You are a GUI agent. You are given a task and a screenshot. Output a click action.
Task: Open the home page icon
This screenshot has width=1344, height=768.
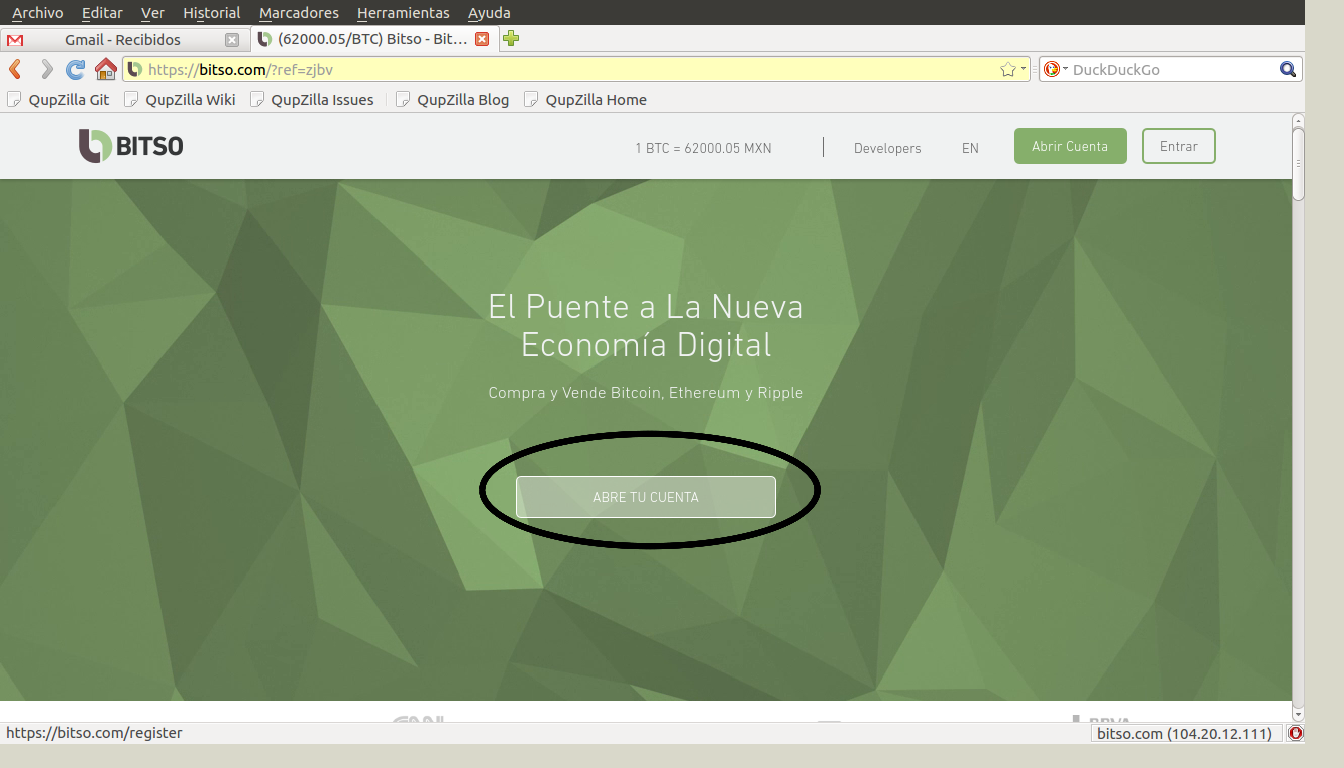point(106,69)
